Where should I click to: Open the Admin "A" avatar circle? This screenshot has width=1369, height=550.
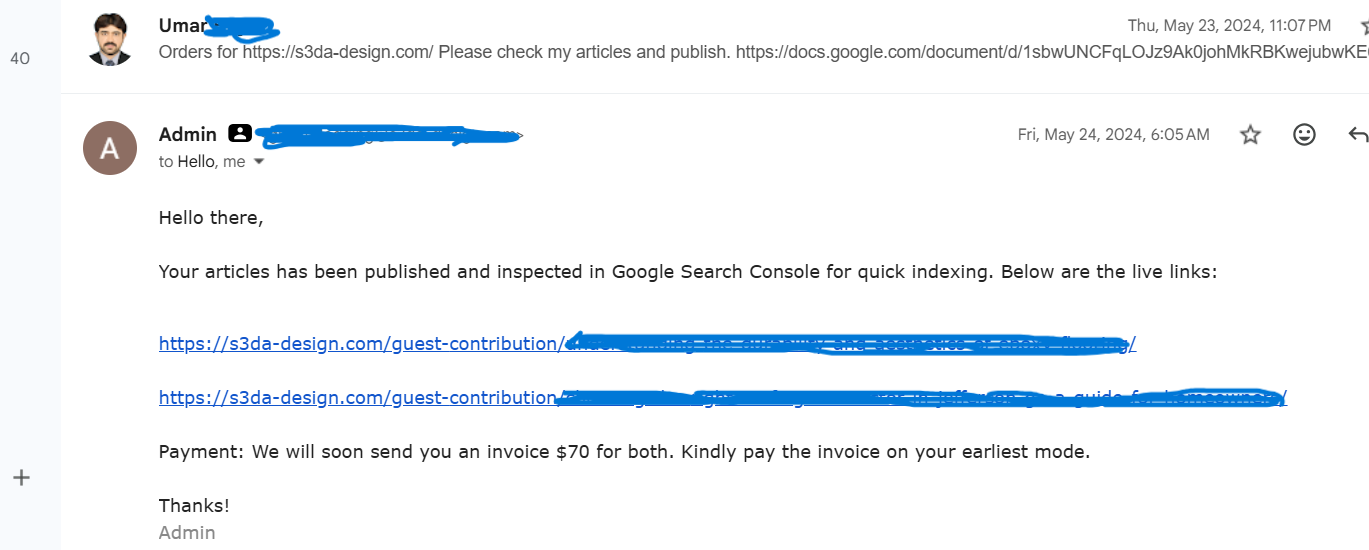[x=110, y=148]
